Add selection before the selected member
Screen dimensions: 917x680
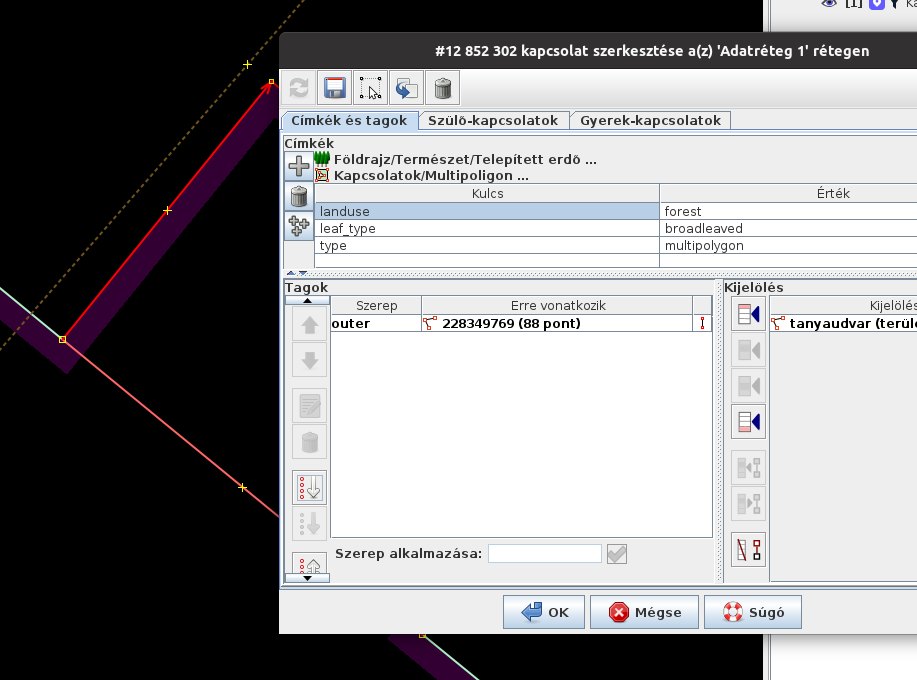point(749,350)
